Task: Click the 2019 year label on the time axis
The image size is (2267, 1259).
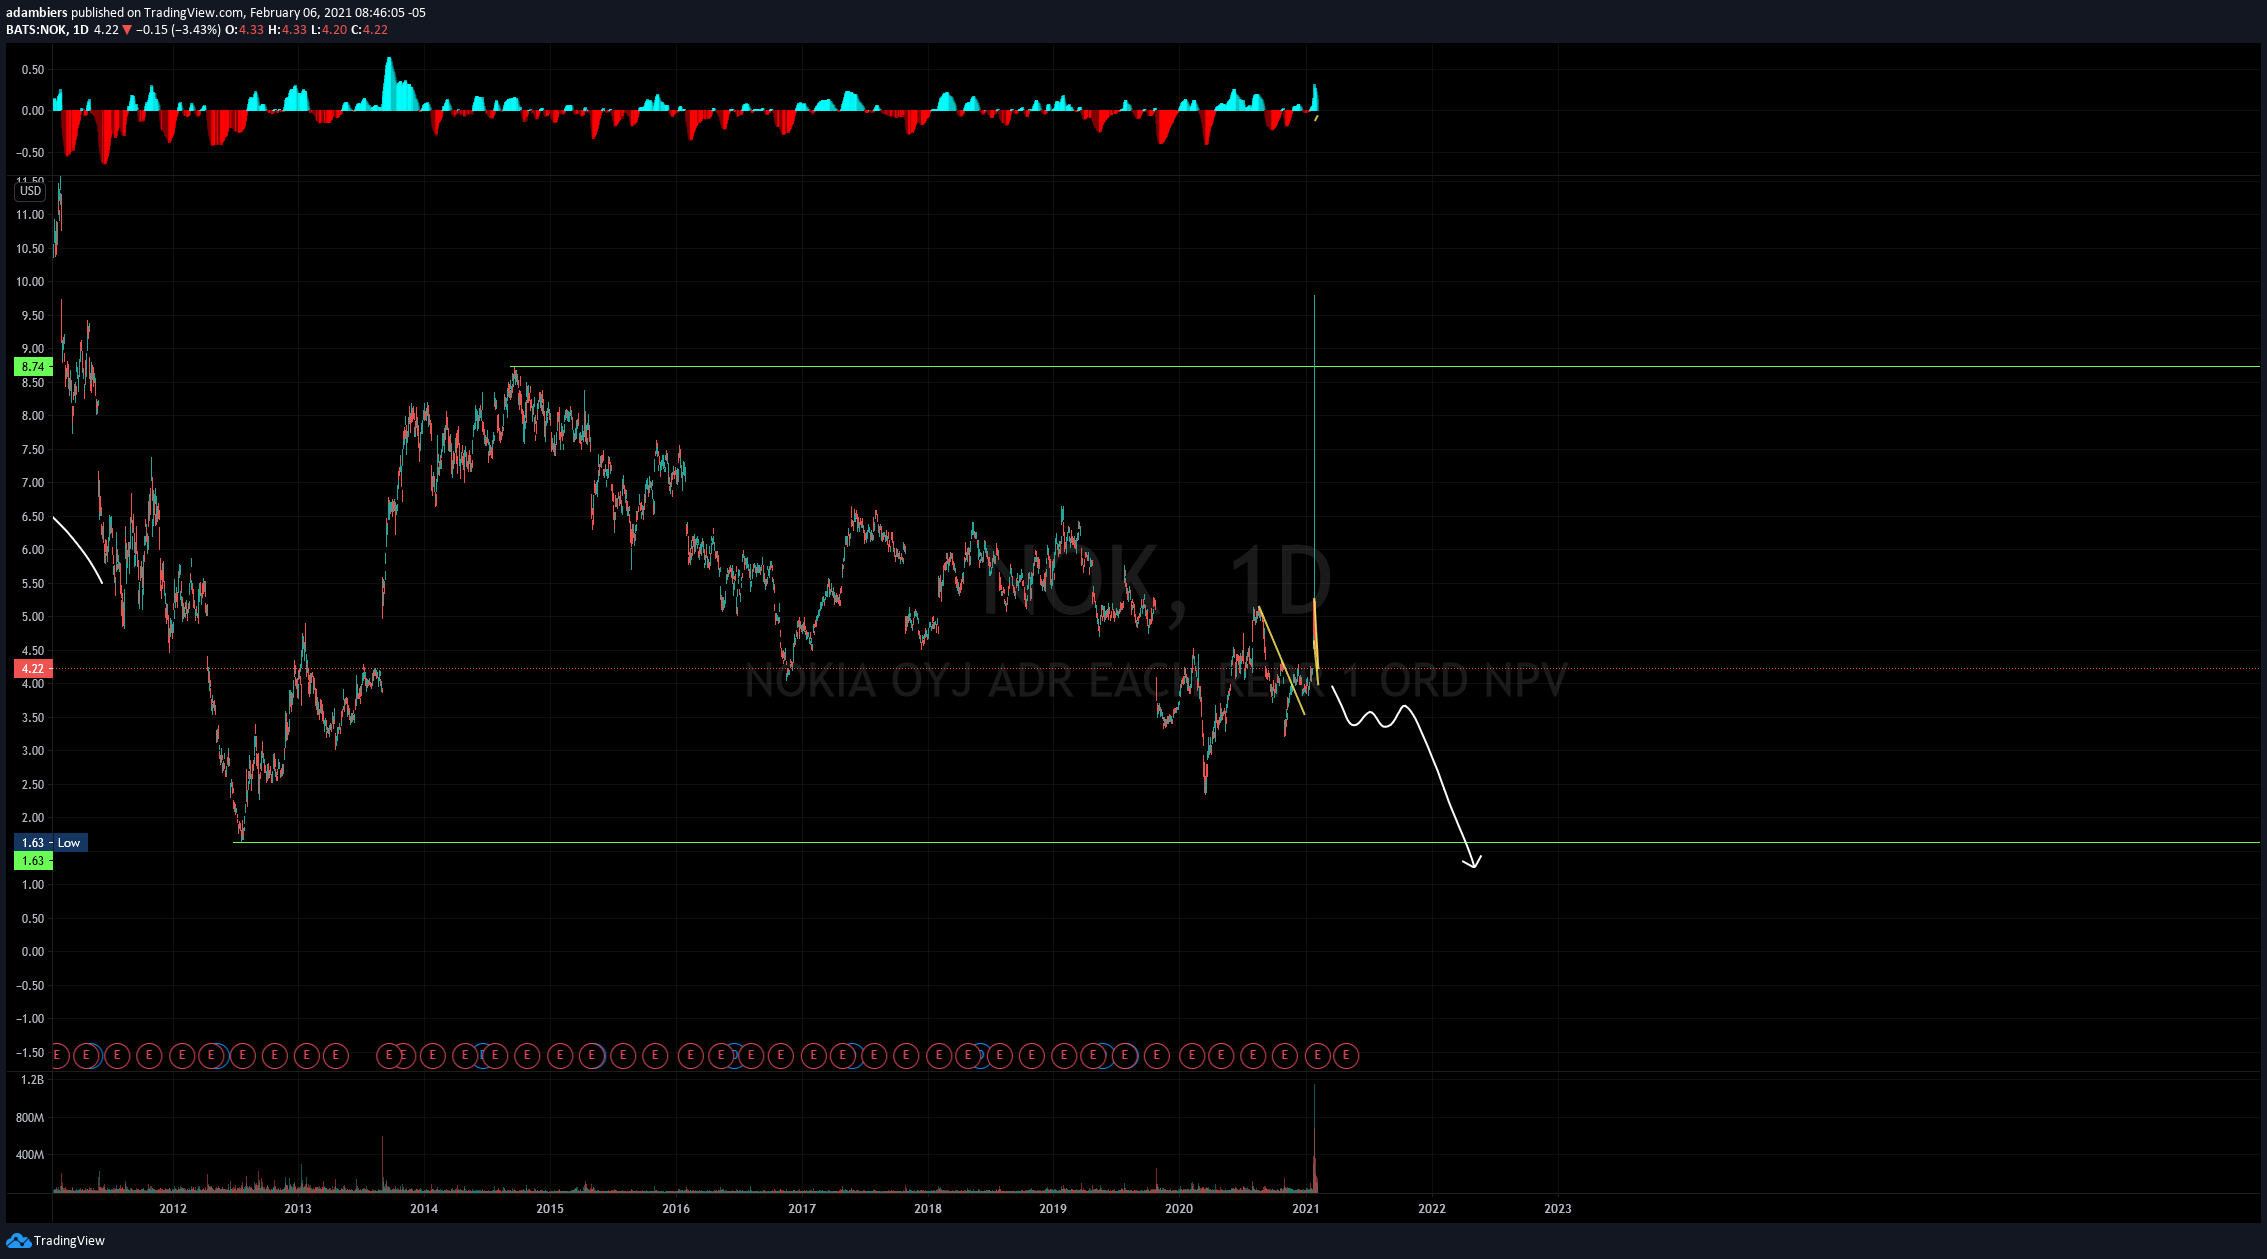Action: point(1053,1208)
